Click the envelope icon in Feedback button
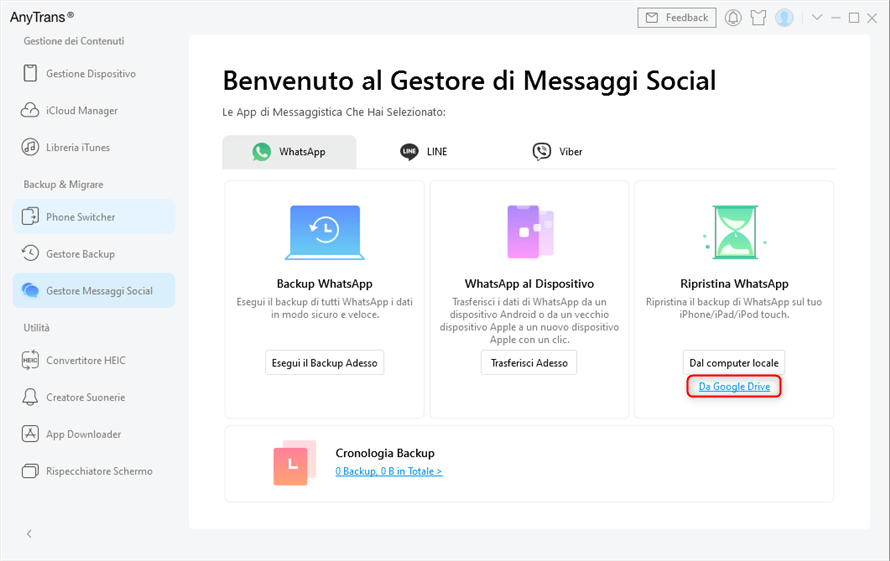Viewport: 890px width, 561px height. point(652,18)
